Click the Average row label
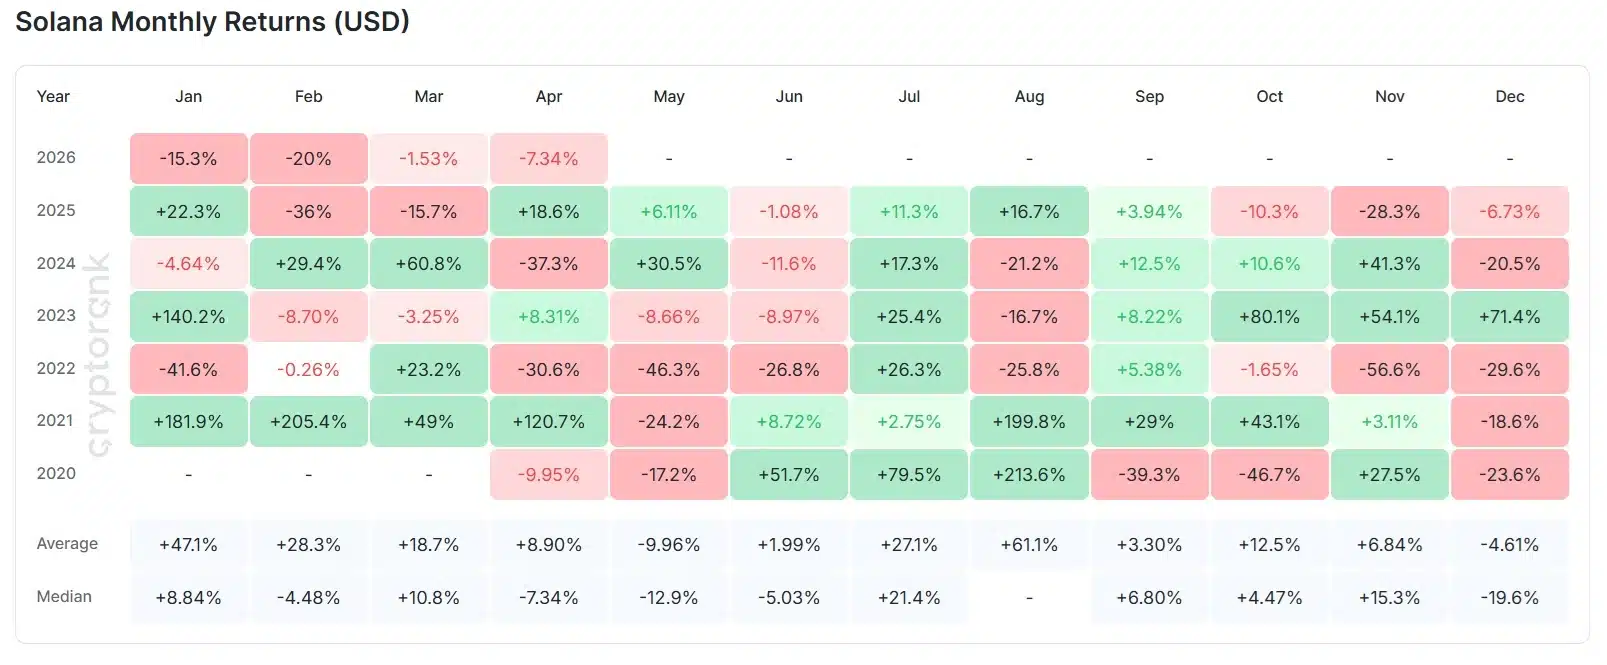Screen dimensions: 1607x665 tap(67, 544)
